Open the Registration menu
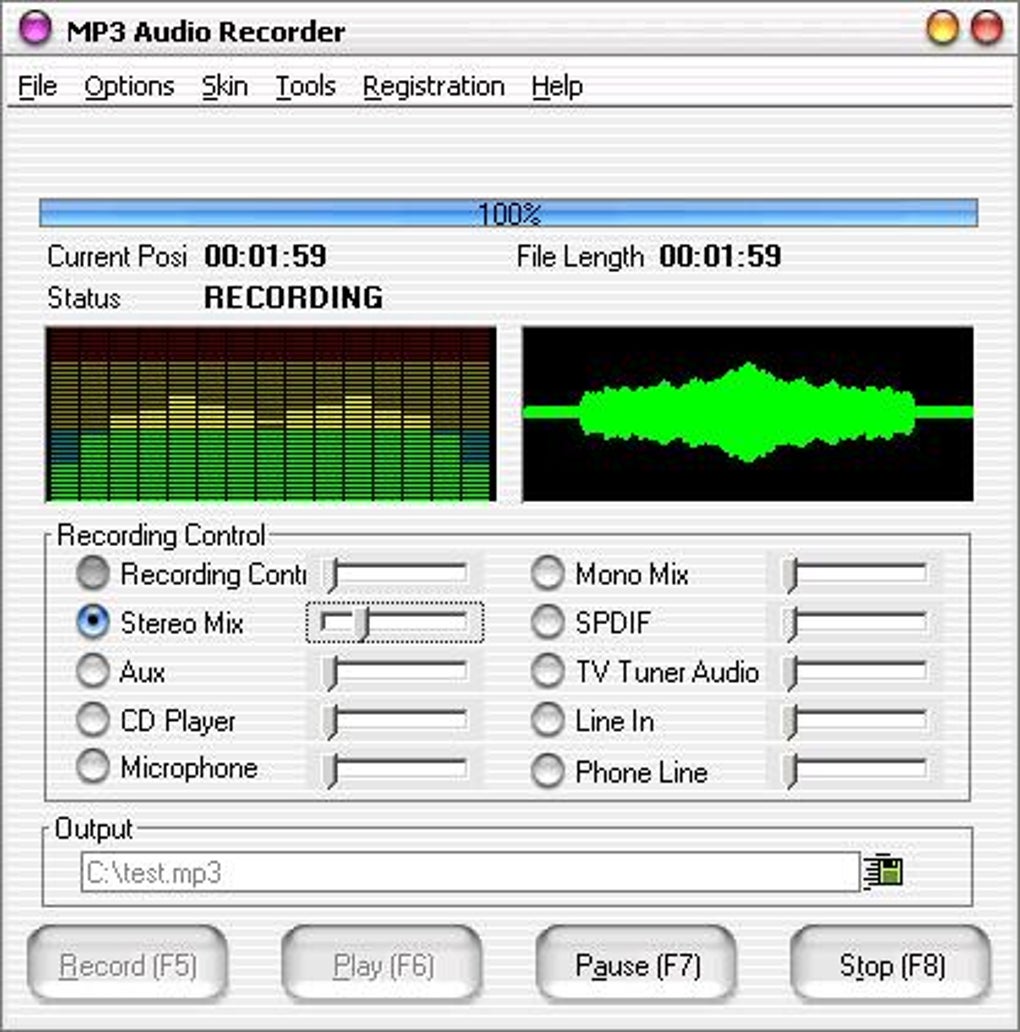1020x1032 pixels. tap(434, 86)
